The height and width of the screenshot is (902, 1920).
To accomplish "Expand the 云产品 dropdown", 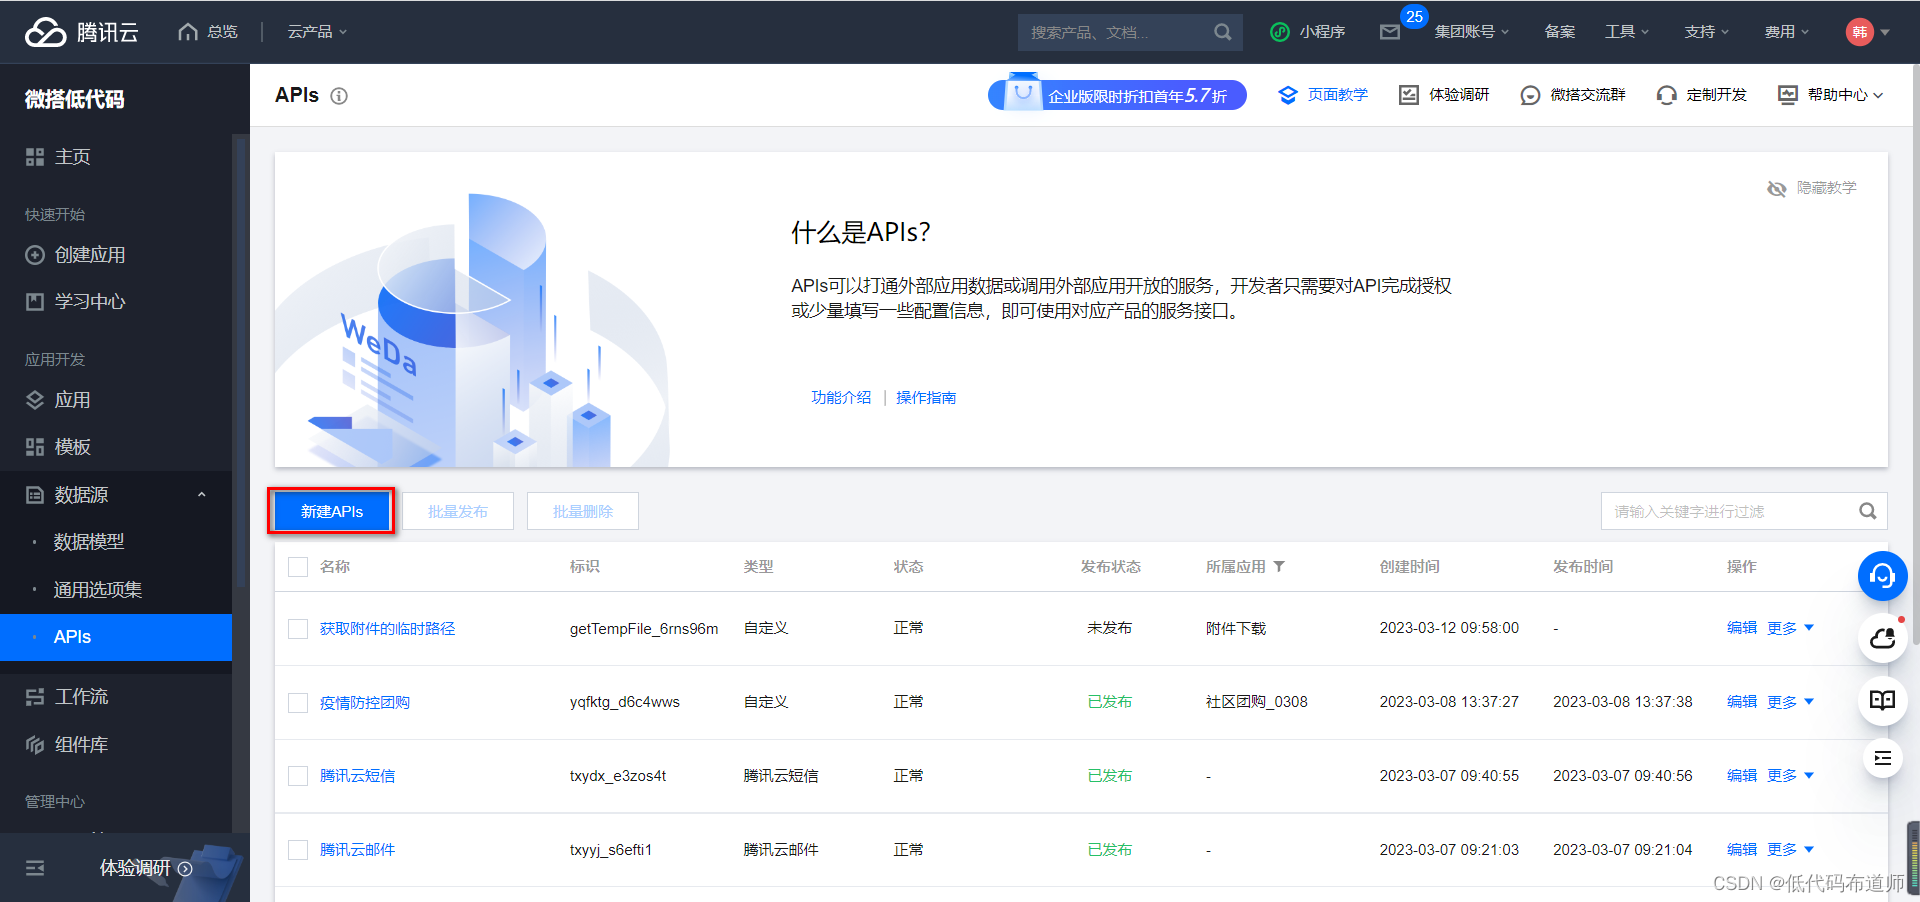I will point(317,32).
